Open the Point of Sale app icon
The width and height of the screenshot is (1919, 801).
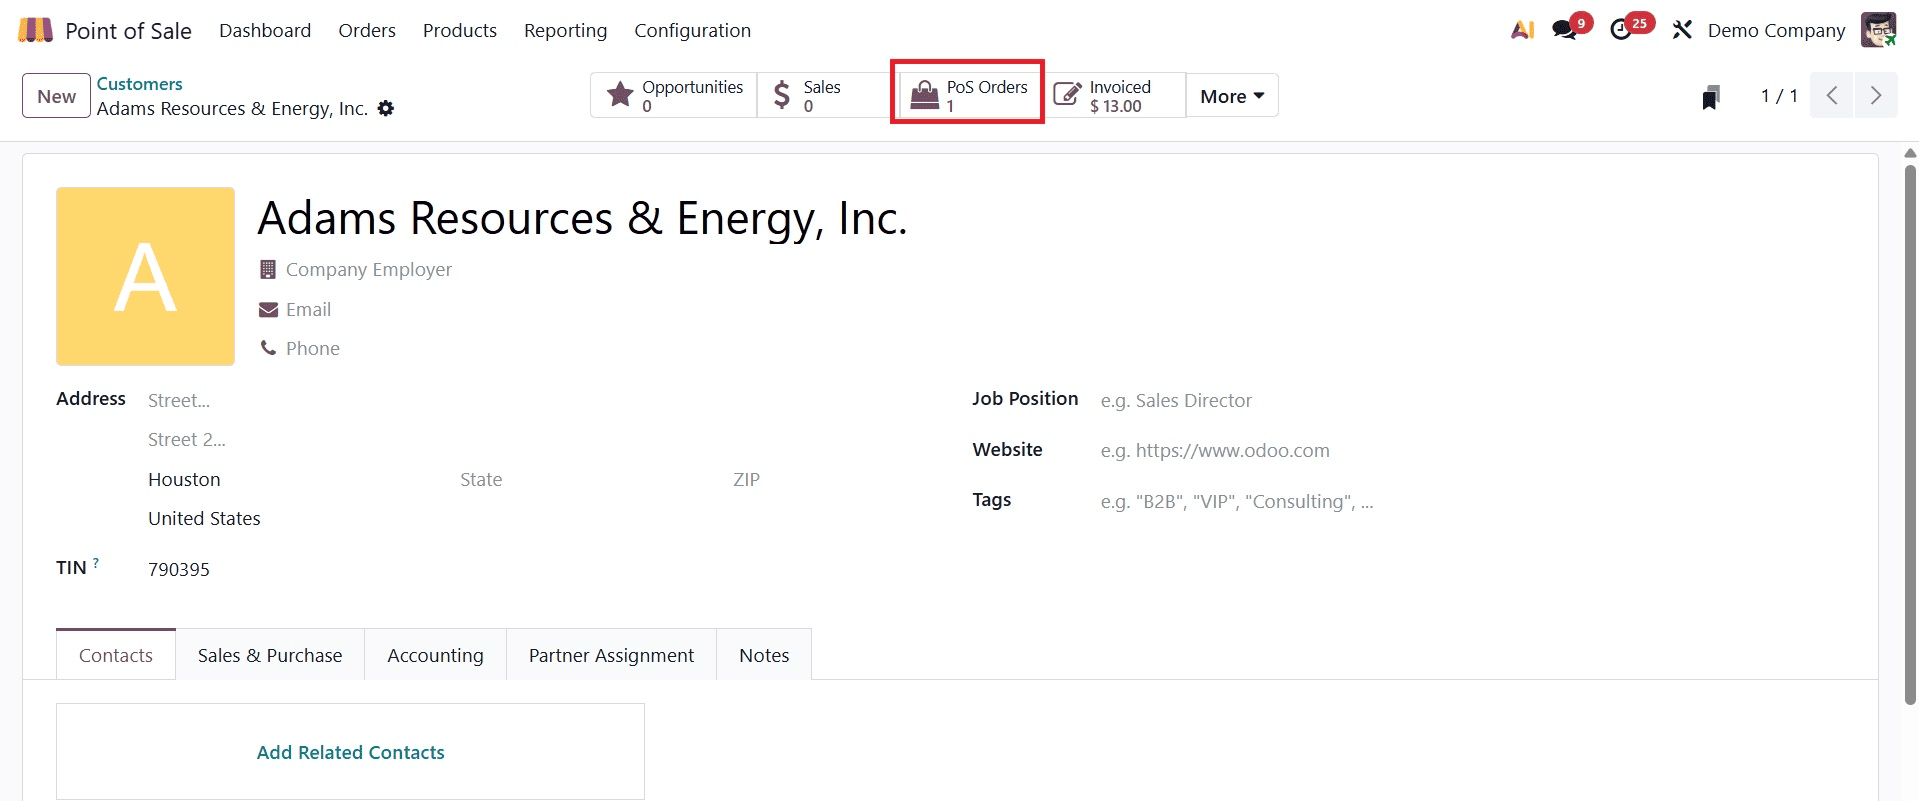coord(35,30)
